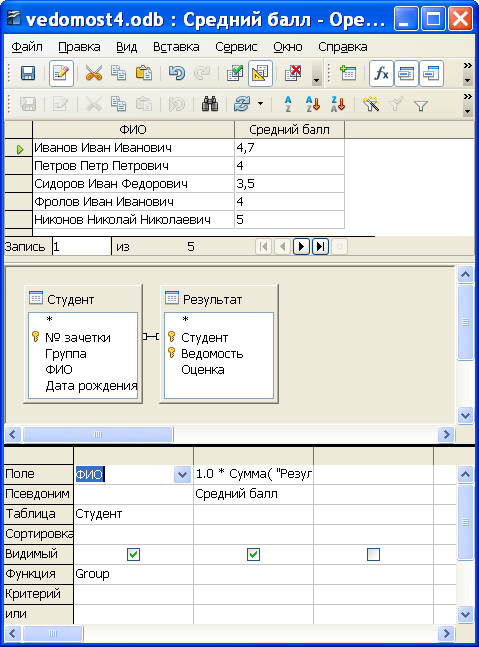479x647 pixels.
Task: Select the Средний балл column header in results
Action: point(289,130)
